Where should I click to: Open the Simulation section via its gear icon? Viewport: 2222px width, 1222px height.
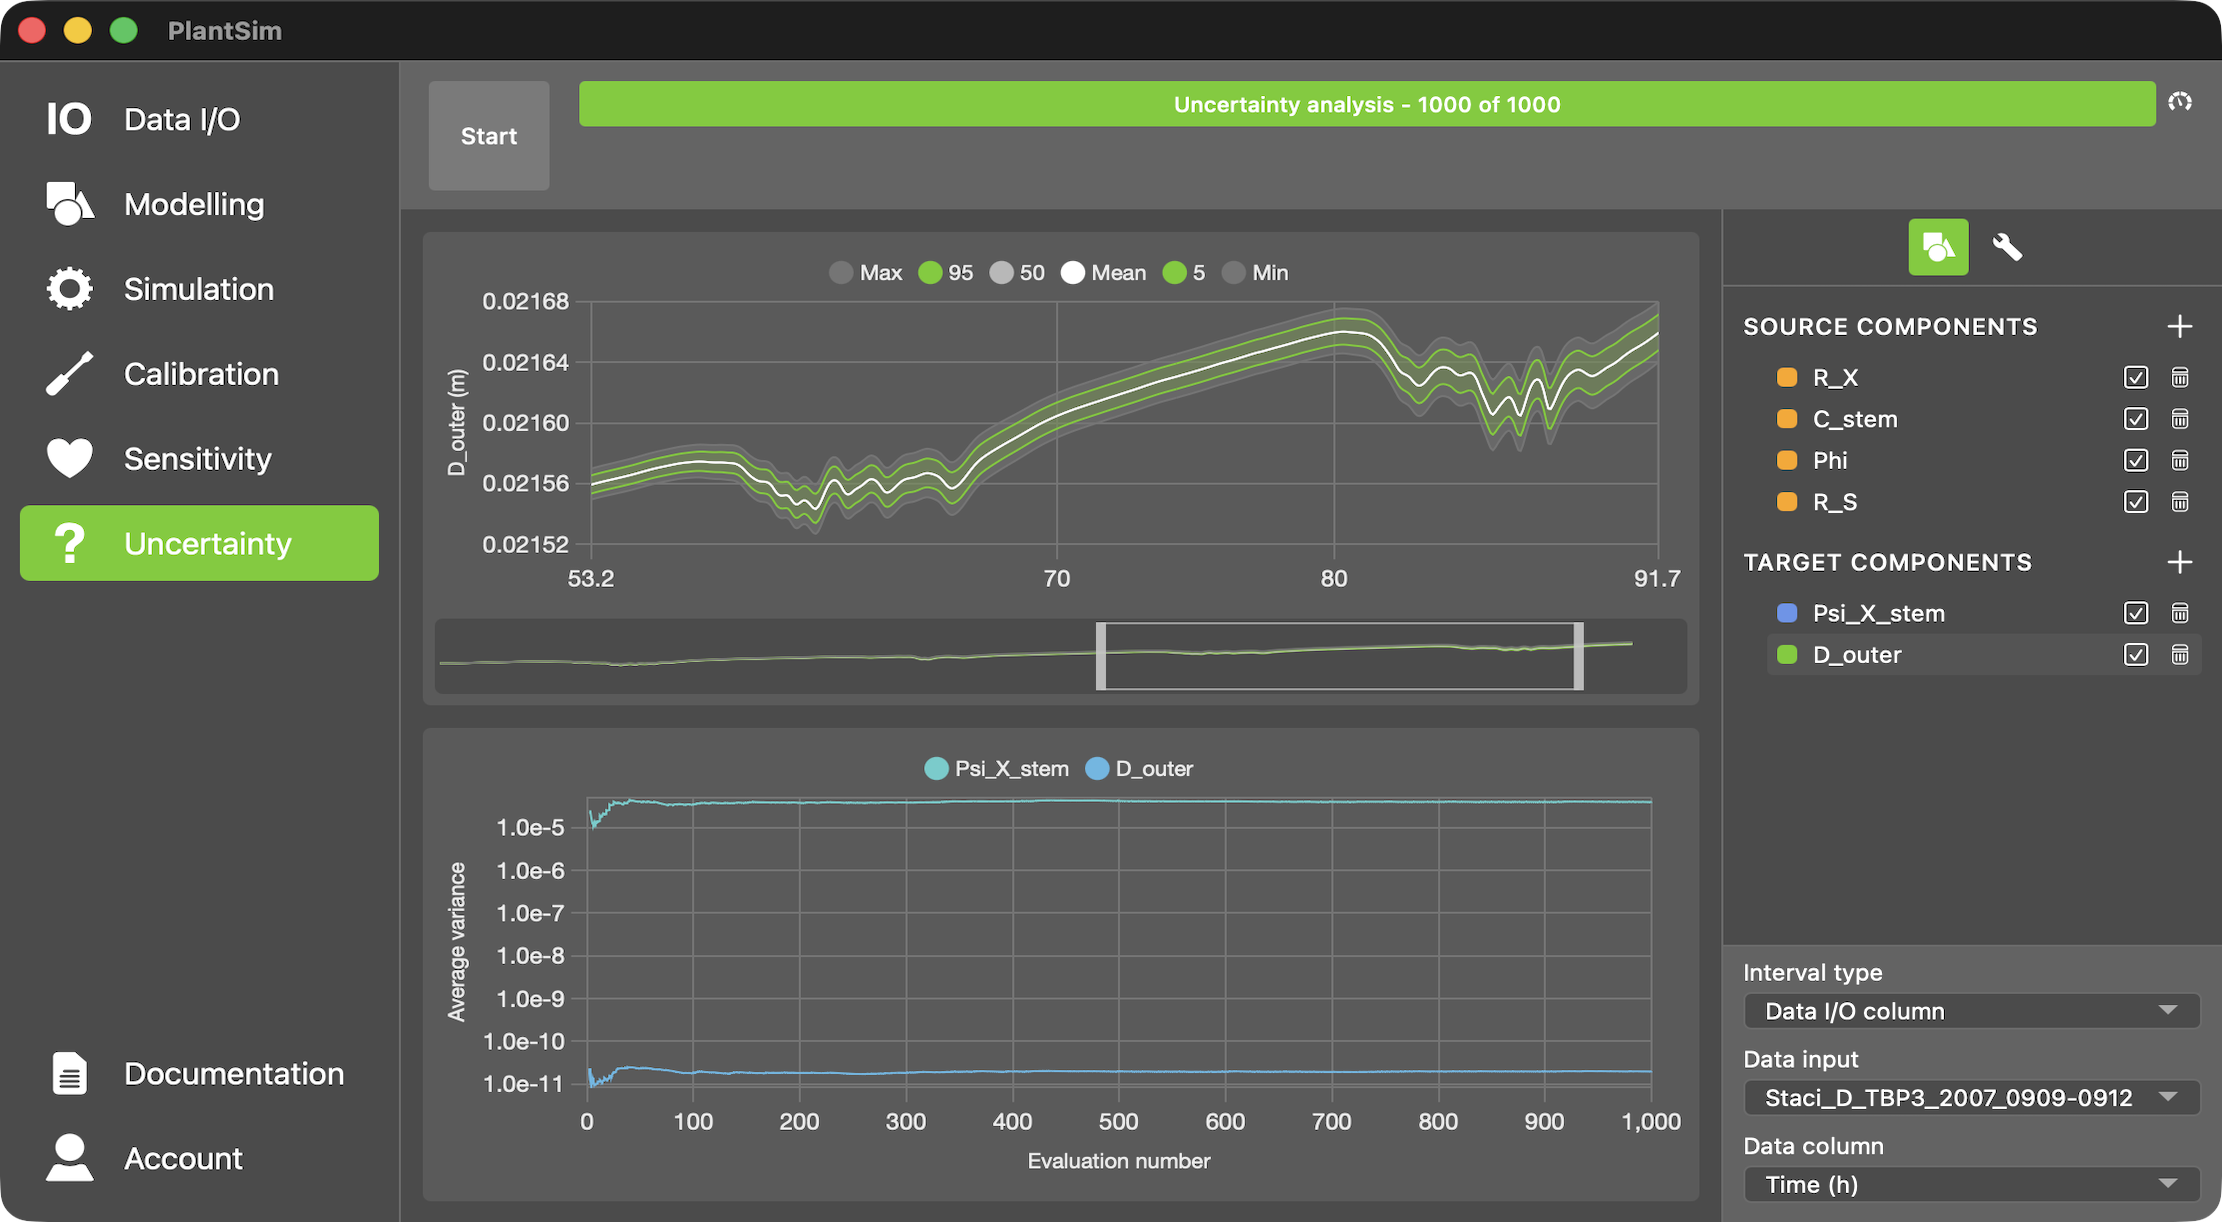[68, 288]
